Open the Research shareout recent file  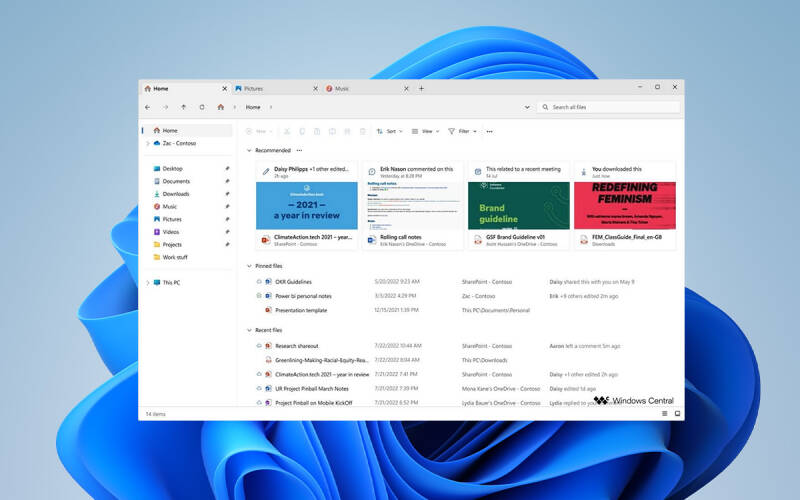click(x=296, y=346)
